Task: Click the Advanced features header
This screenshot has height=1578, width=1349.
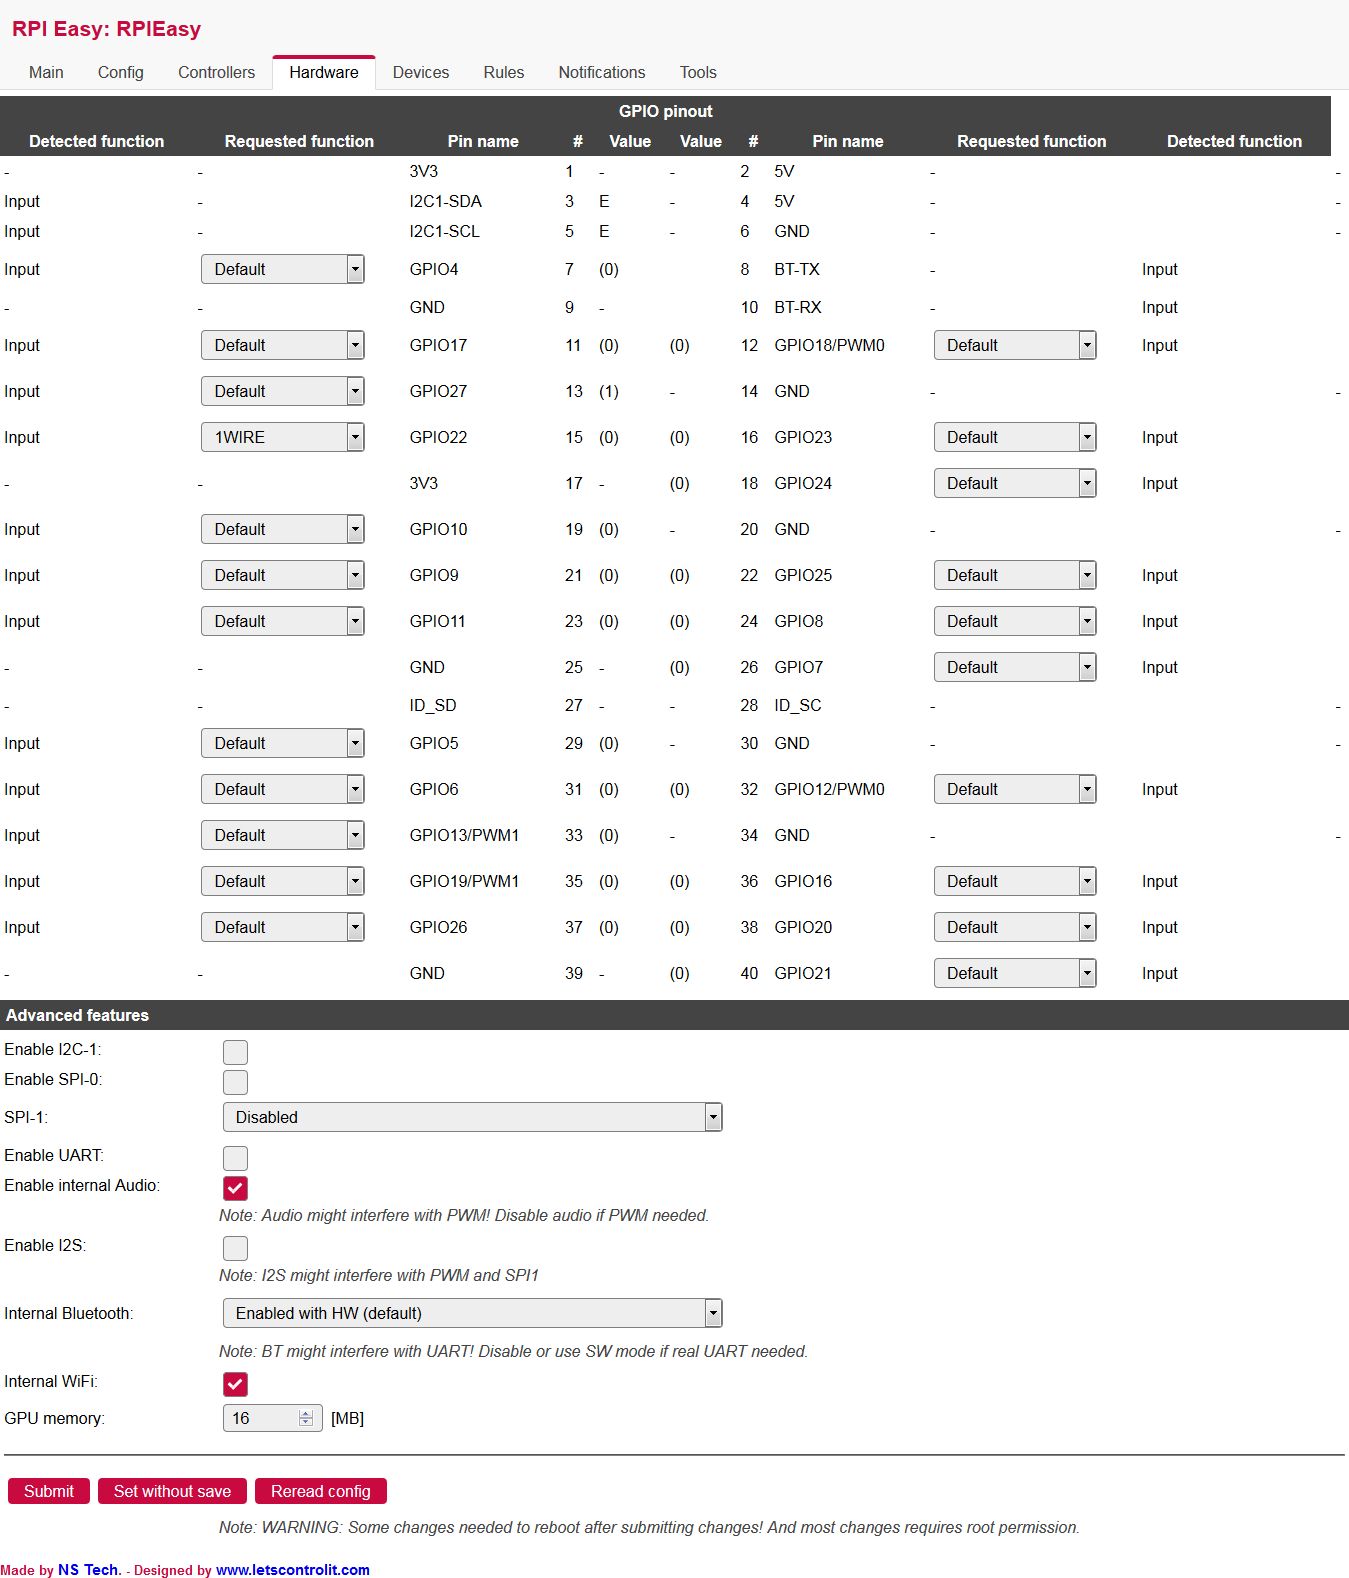Action: pos(77,1015)
